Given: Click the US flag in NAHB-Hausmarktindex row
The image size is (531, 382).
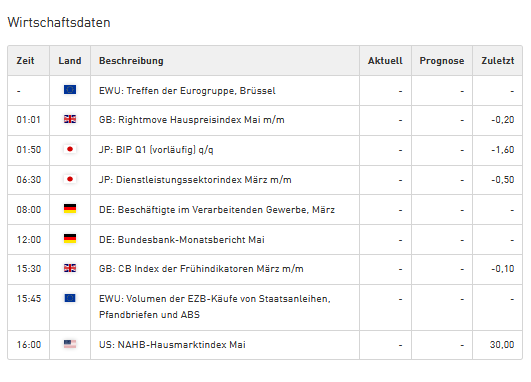Looking at the screenshot, I should (70, 344).
